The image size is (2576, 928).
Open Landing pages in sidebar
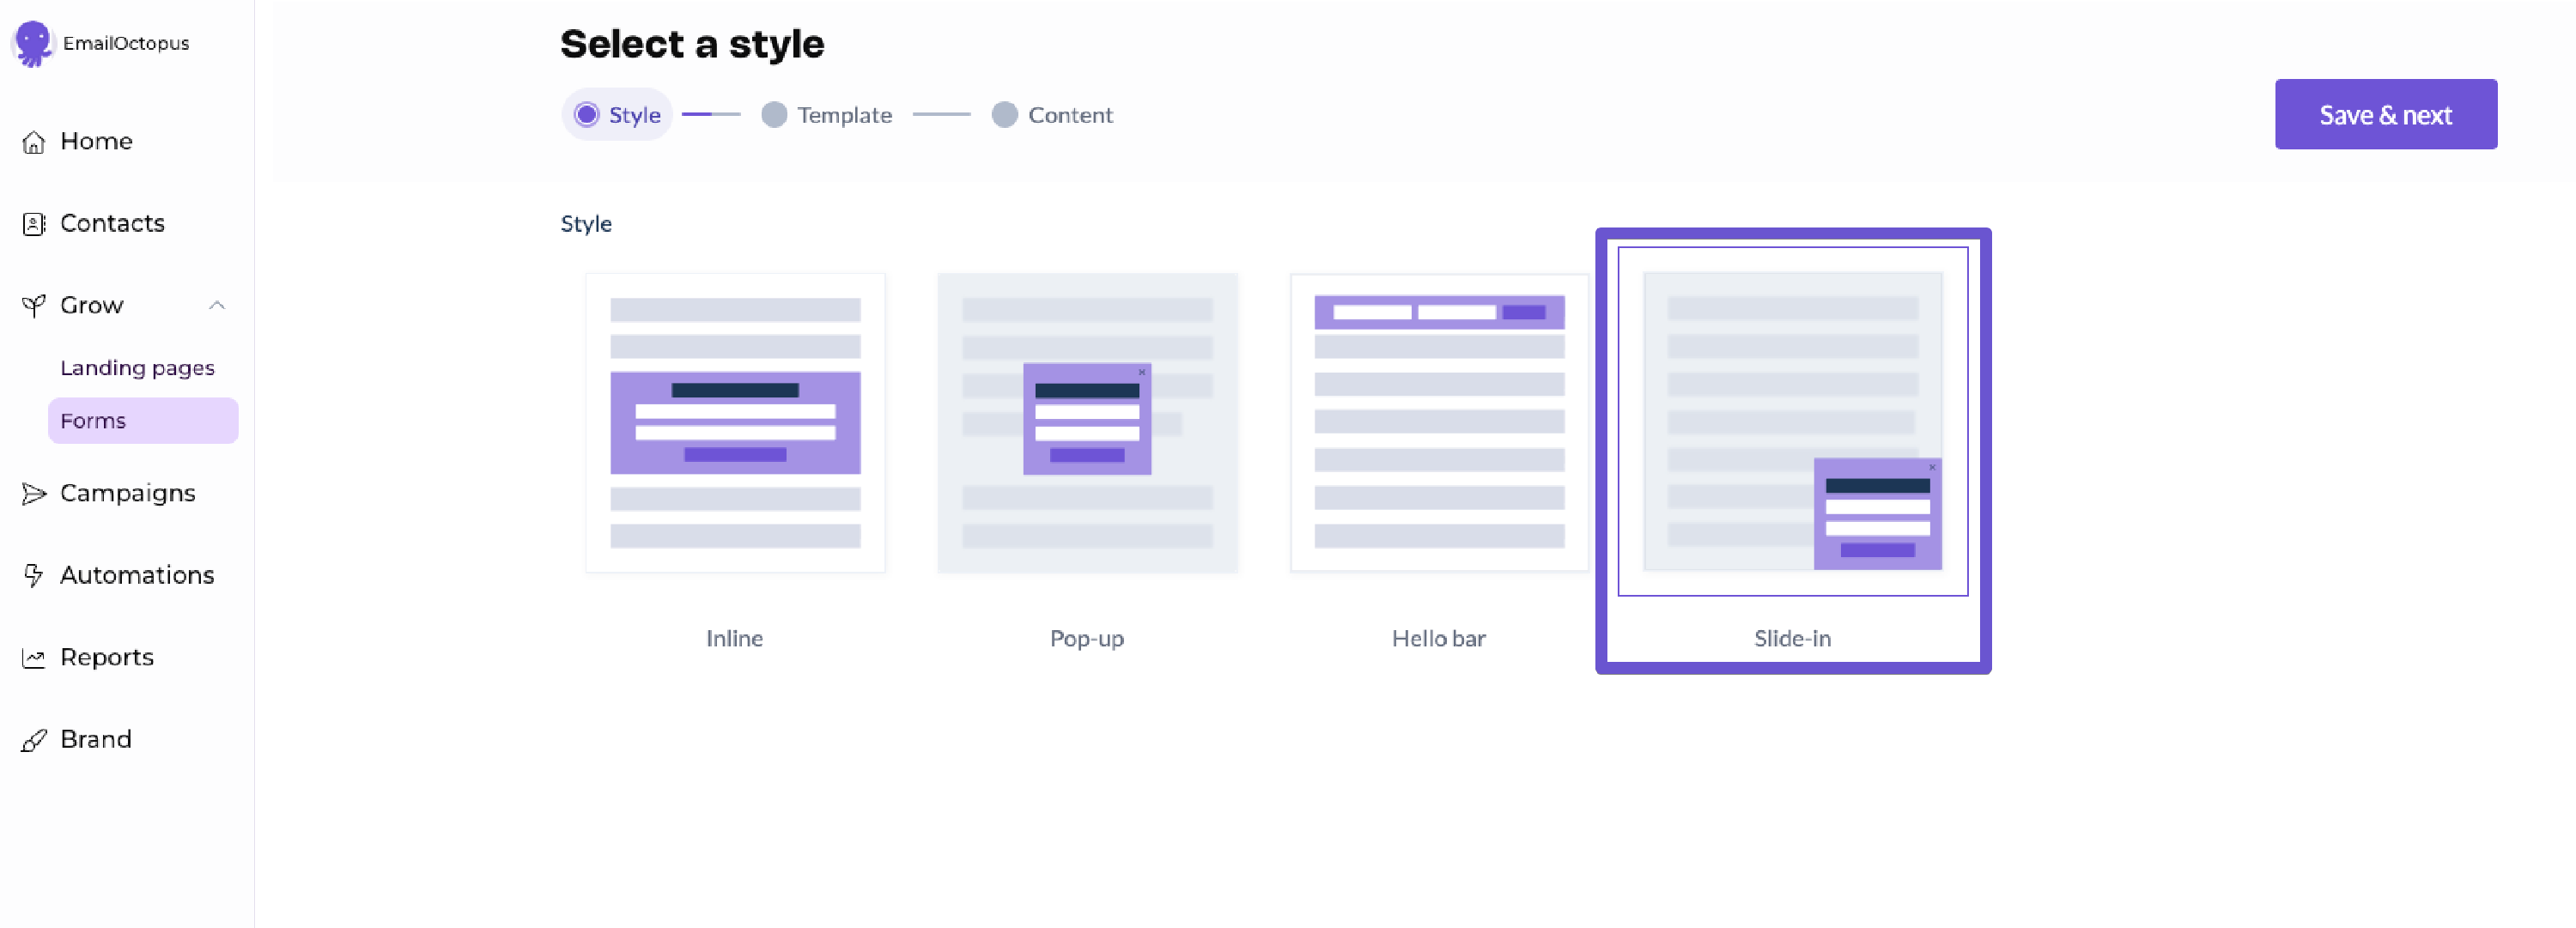137,368
